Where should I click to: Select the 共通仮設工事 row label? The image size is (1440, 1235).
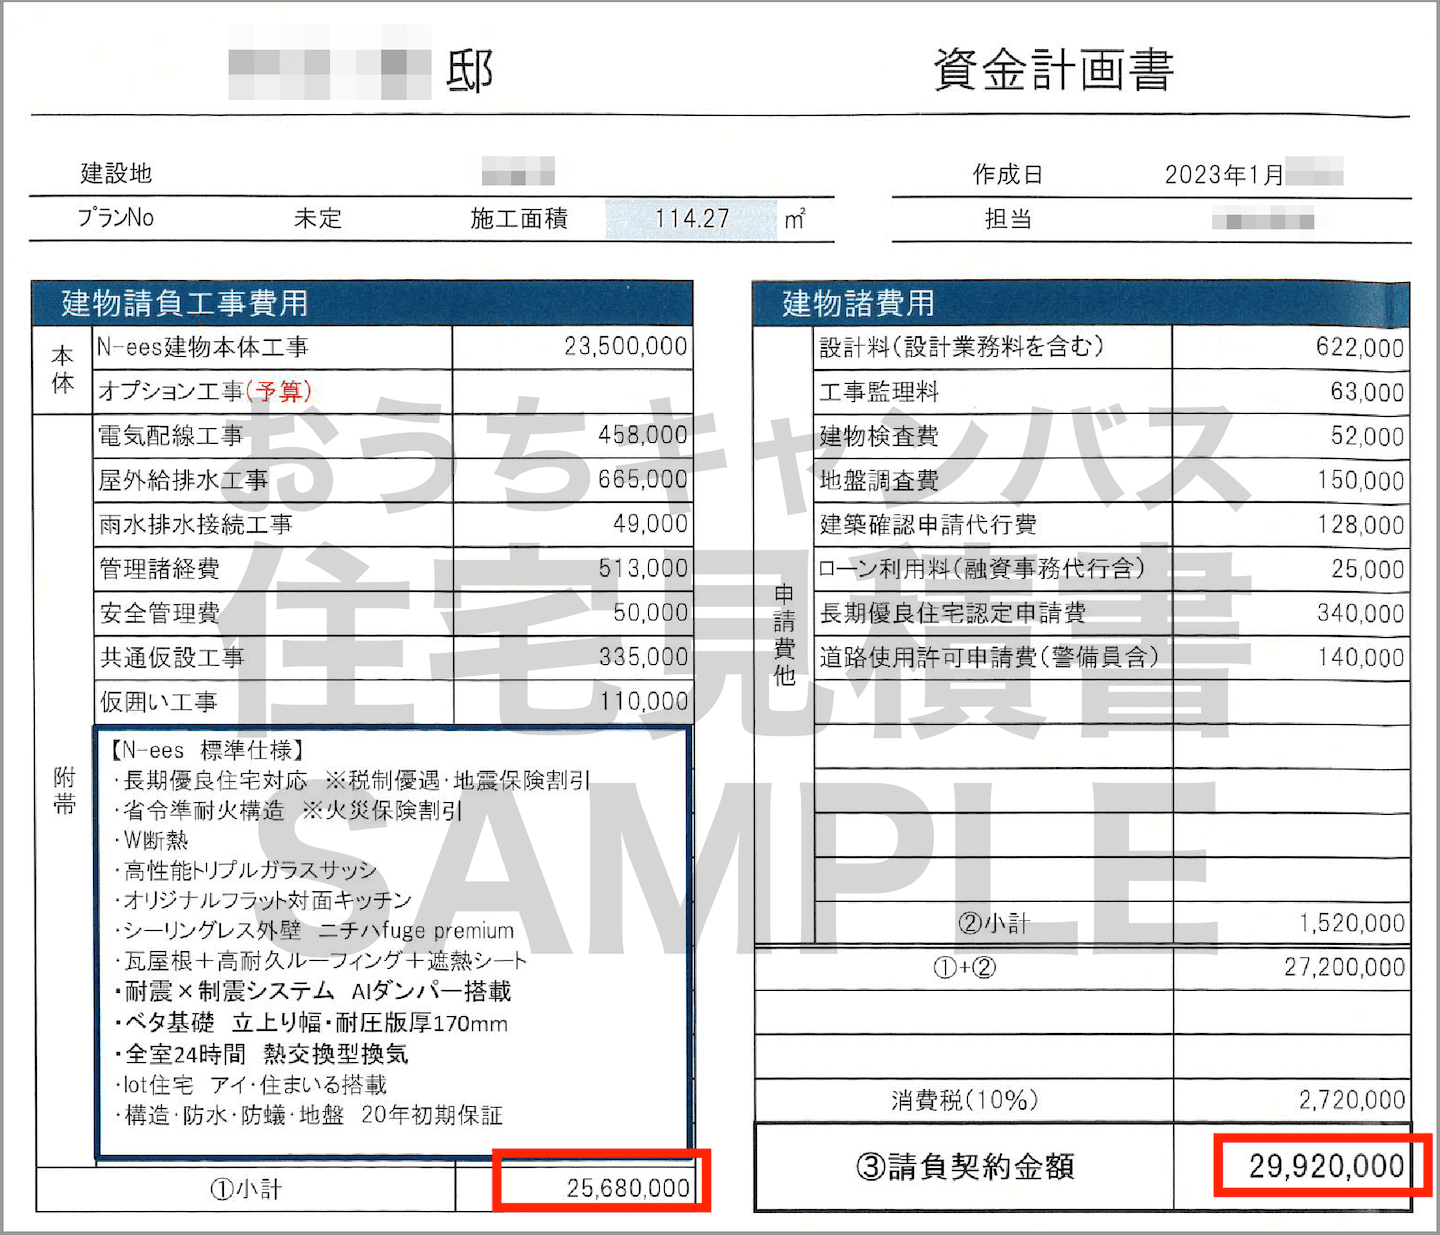(x=171, y=657)
